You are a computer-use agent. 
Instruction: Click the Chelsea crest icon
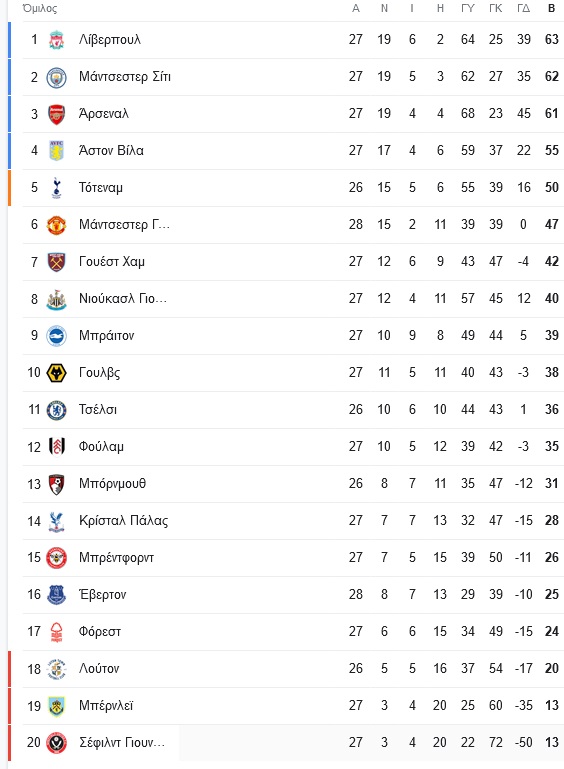pyautogui.click(x=56, y=410)
